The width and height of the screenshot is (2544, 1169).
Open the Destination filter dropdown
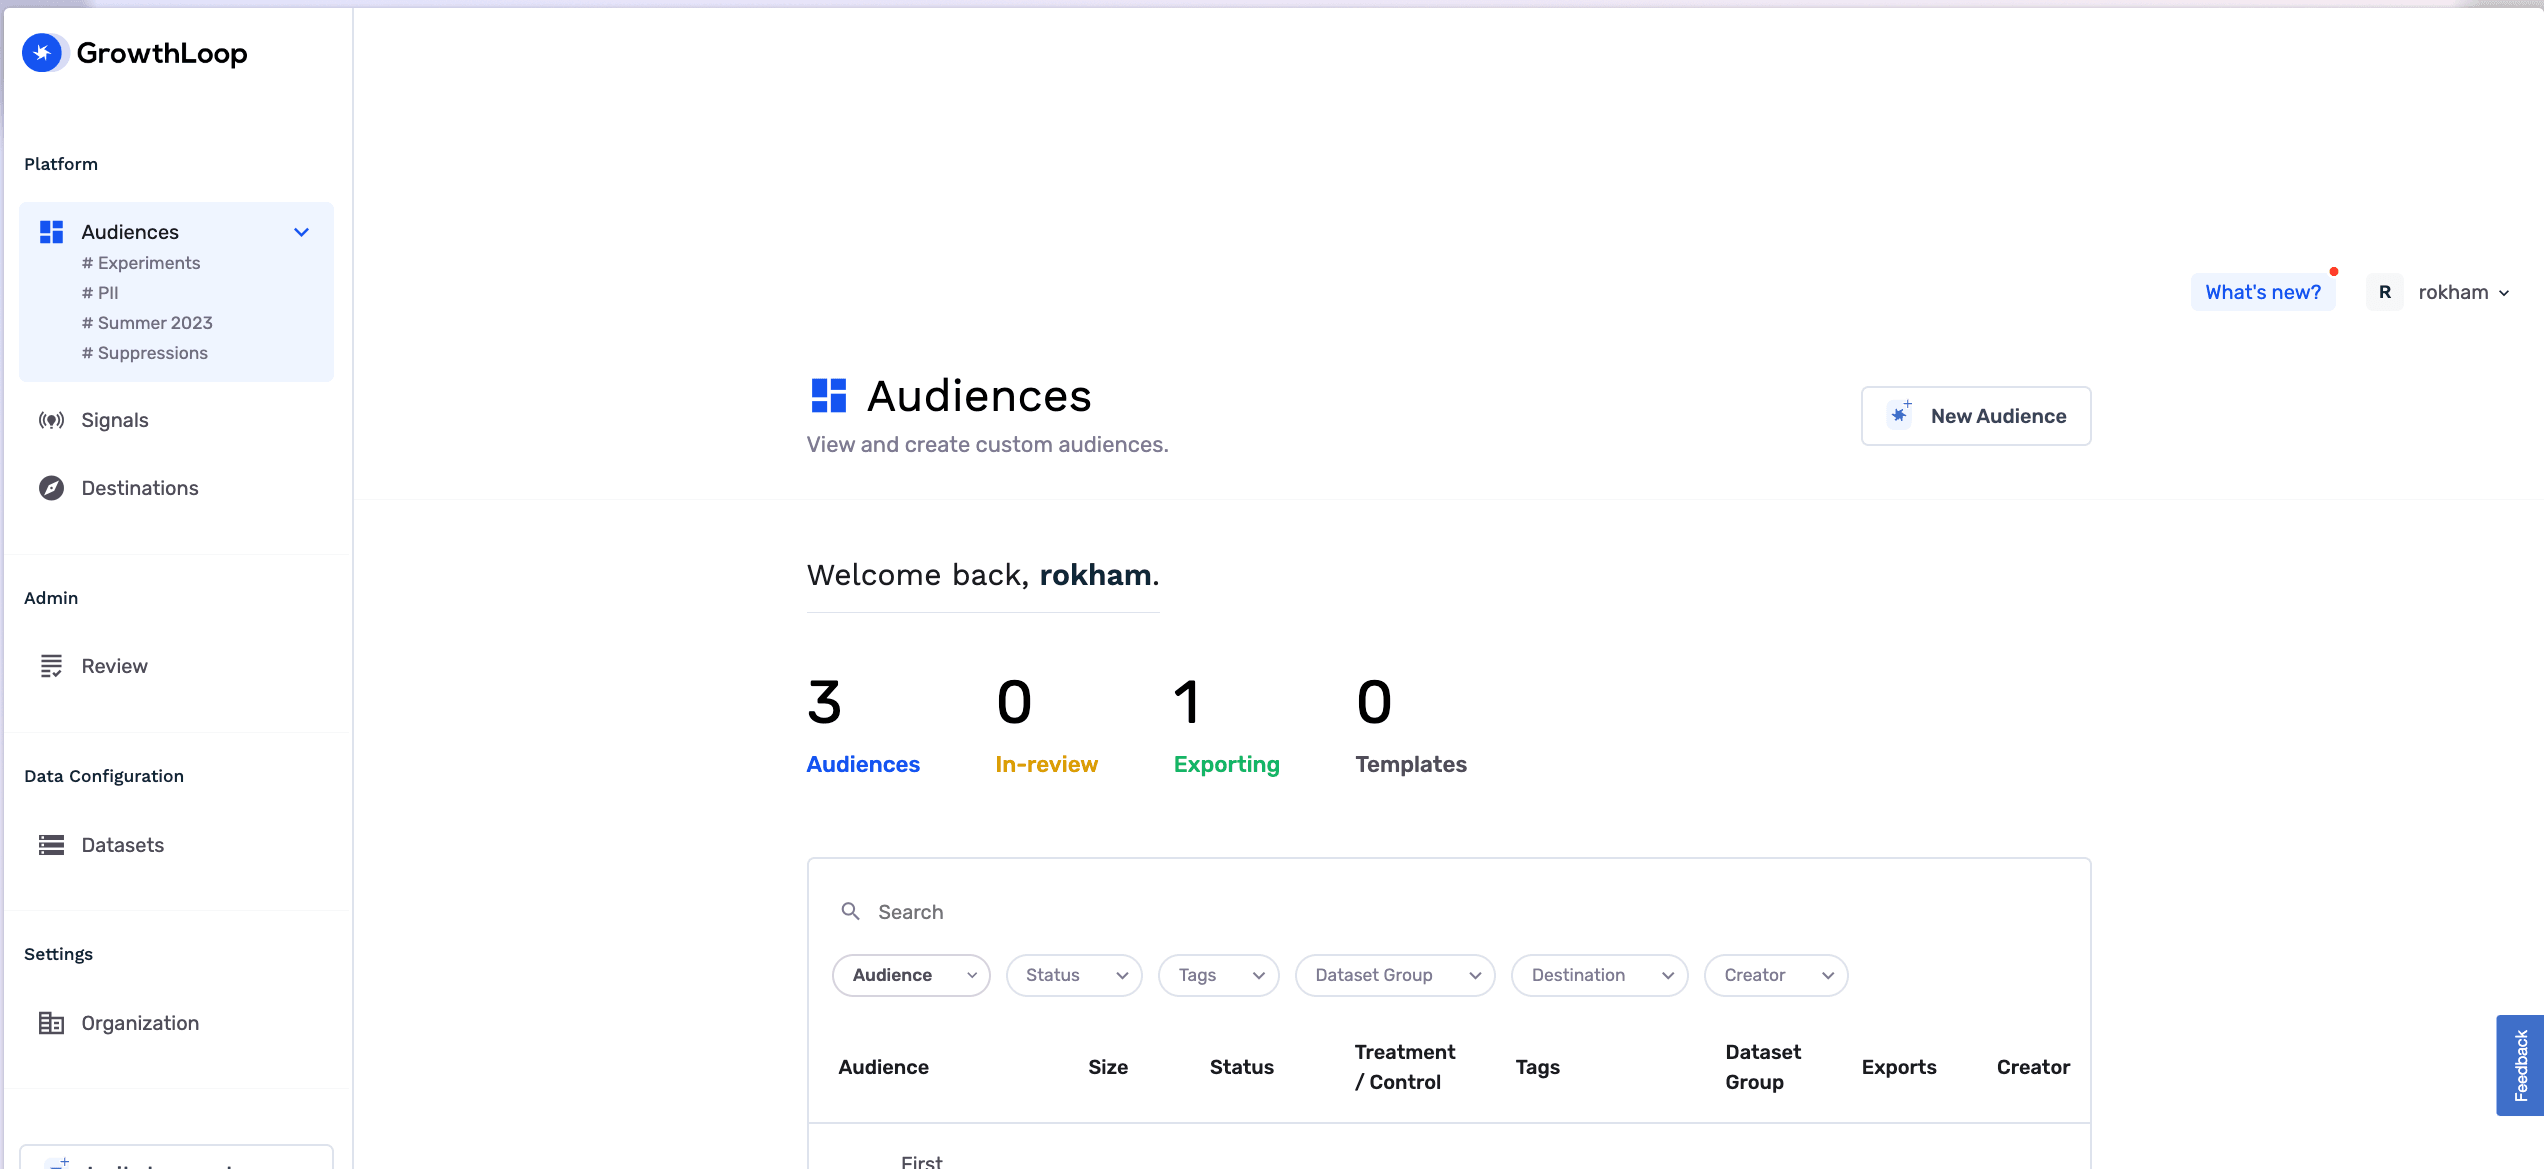(x=1599, y=975)
